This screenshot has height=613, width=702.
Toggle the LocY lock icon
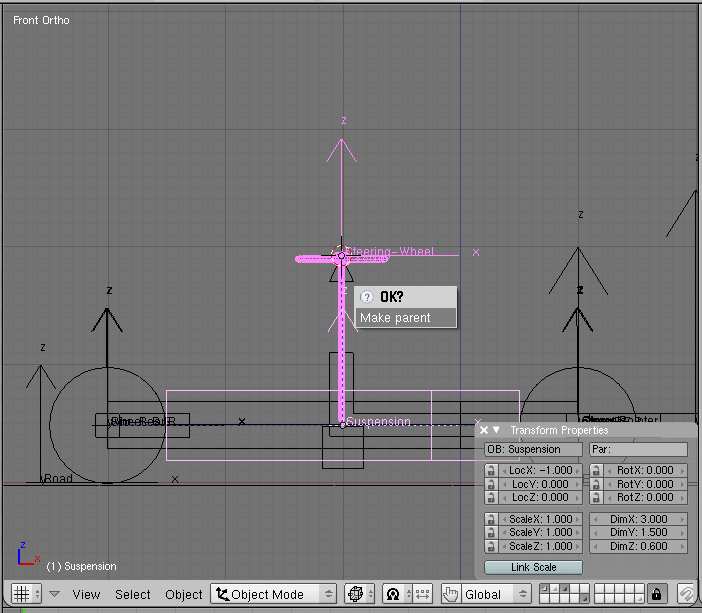pyautogui.click(x=491, y=484)
